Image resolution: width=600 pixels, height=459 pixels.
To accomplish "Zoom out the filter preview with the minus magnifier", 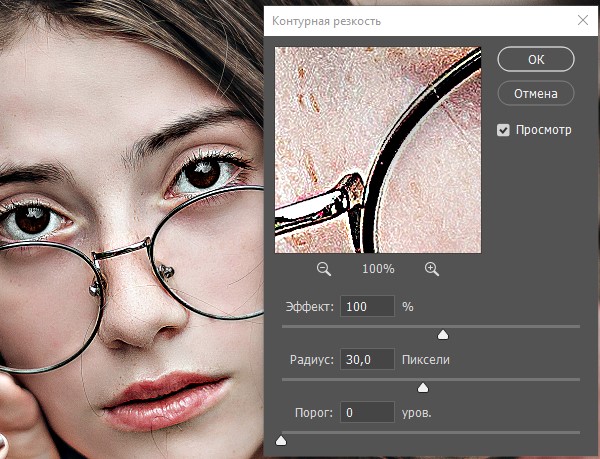I will click(x=324, y=269).
